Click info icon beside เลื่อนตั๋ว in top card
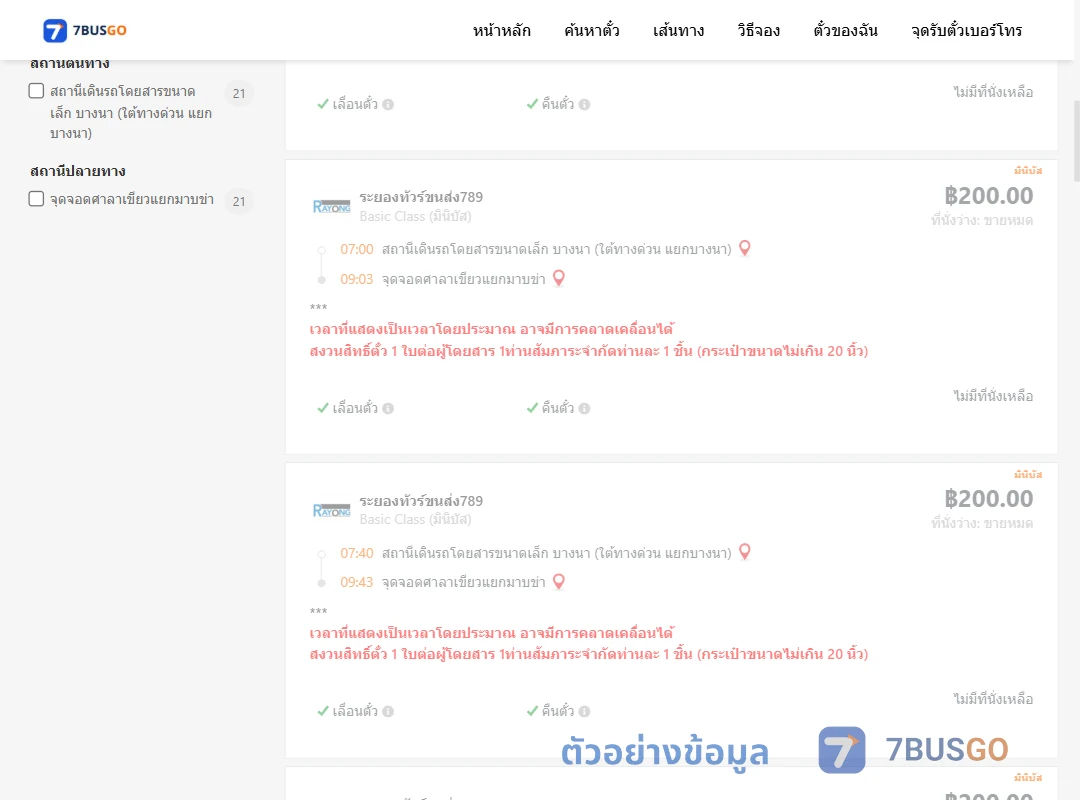Viewport: 1080px width, 800px height. [x=388, y=105]
